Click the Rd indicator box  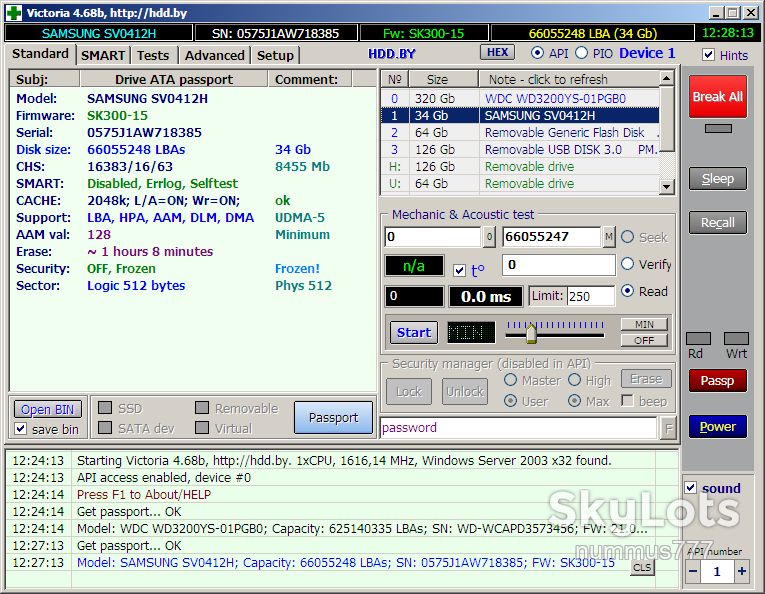[x=698, y=338]
